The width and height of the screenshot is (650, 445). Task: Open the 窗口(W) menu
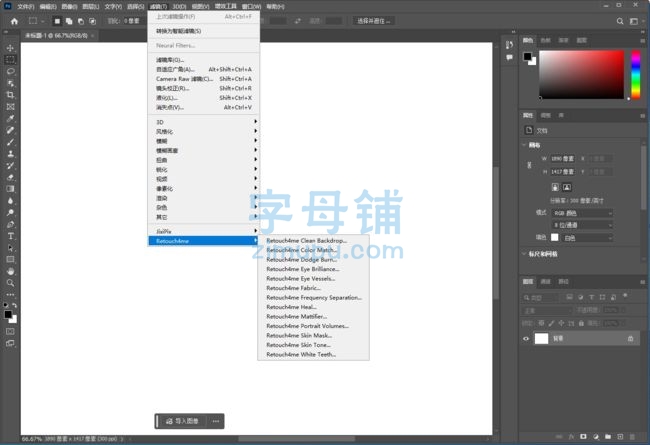pos(252,7)
